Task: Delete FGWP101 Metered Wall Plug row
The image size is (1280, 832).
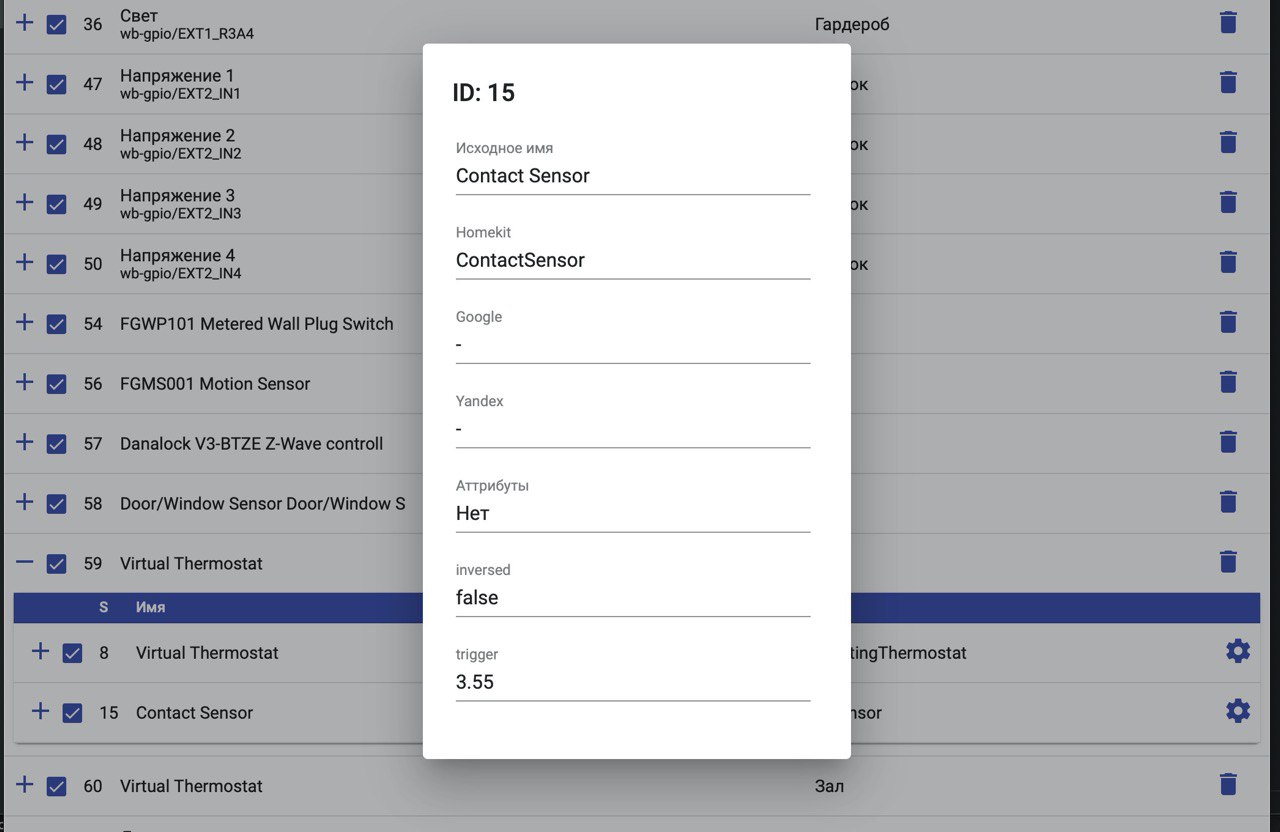Action: point(1229,322)
